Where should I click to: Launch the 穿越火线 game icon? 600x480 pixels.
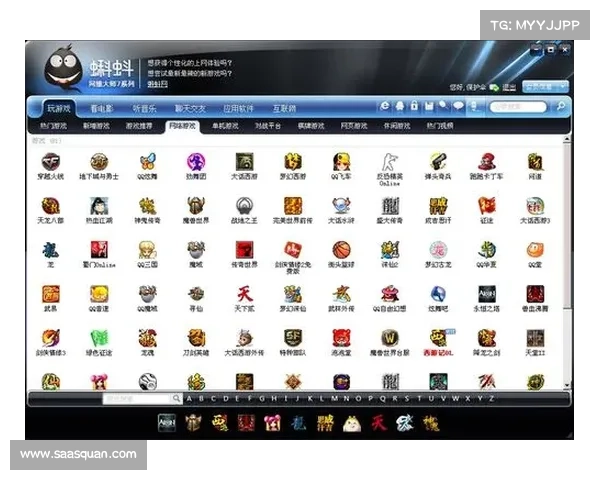[51, 162]
